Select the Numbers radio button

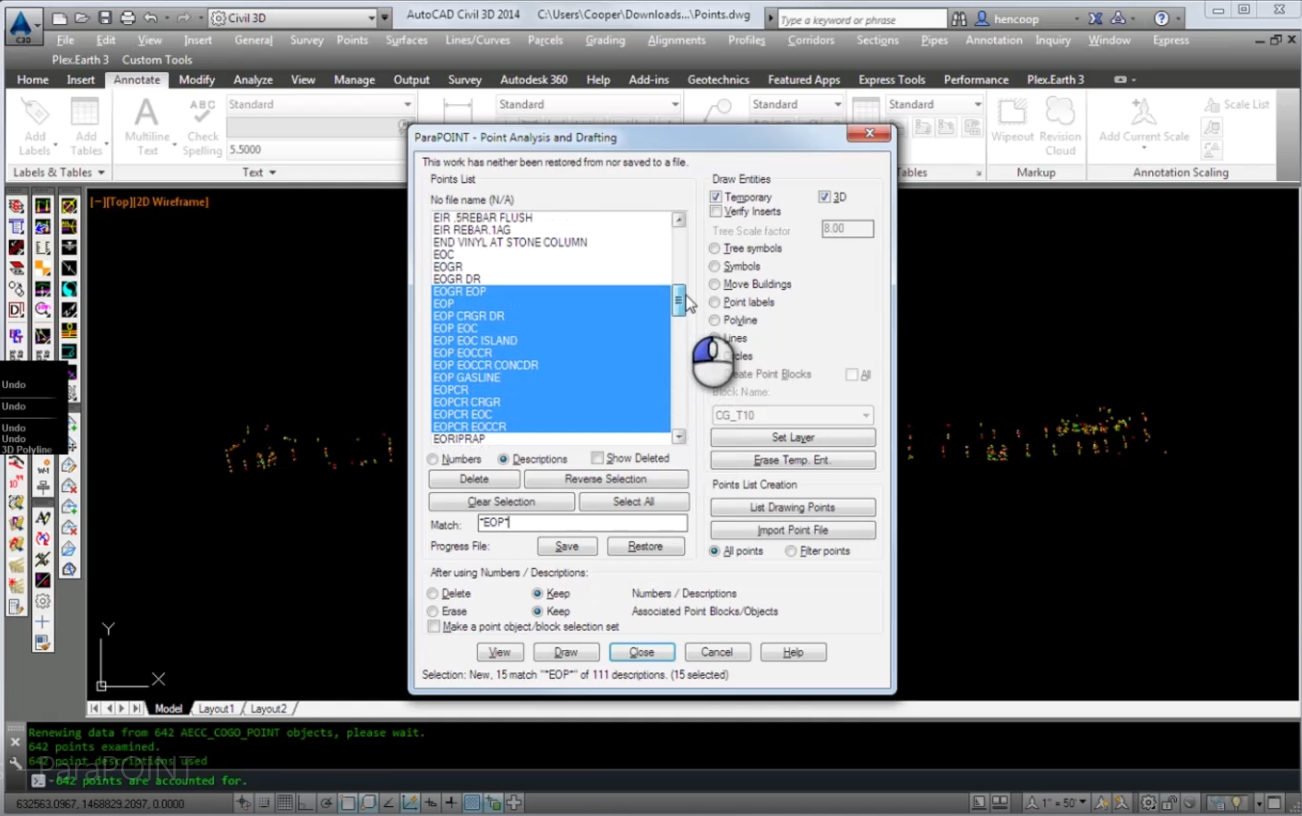pyautogui.click(x=433, y=459)
